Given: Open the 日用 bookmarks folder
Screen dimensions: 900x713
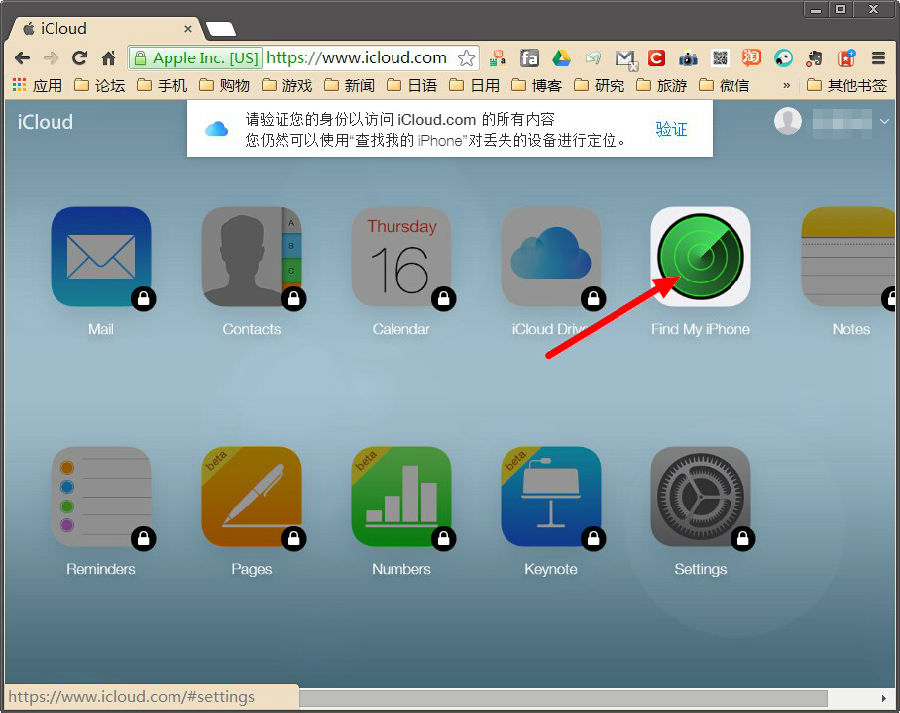Looking at the screenshot, I should tap(475, 86).
